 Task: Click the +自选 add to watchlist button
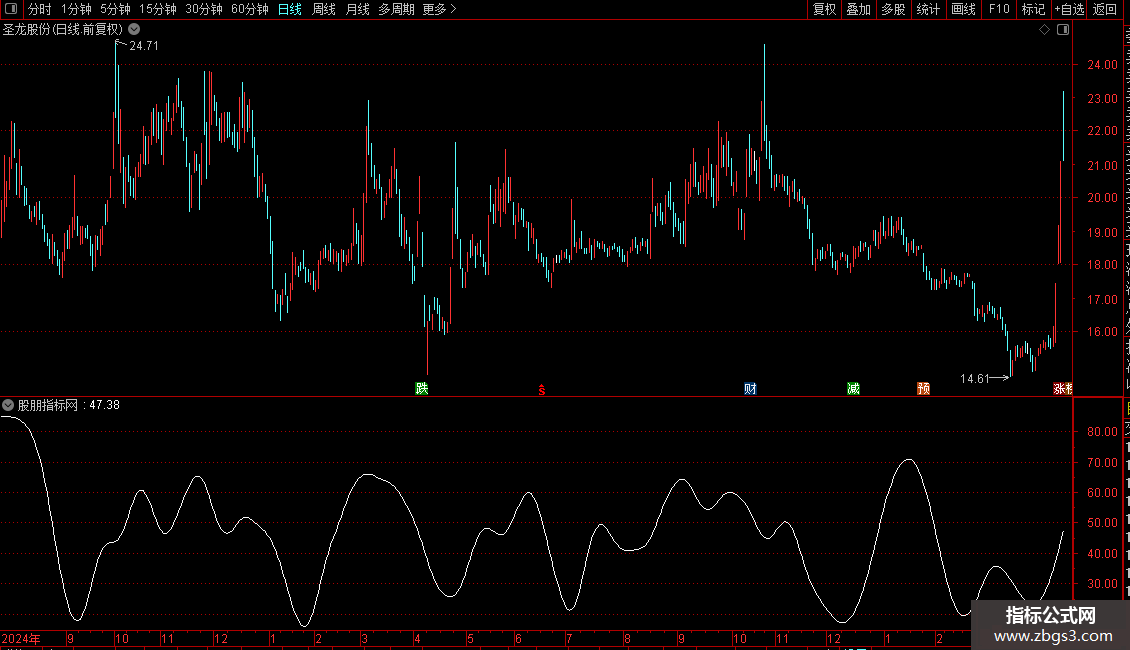click(x=1068, y=9)
